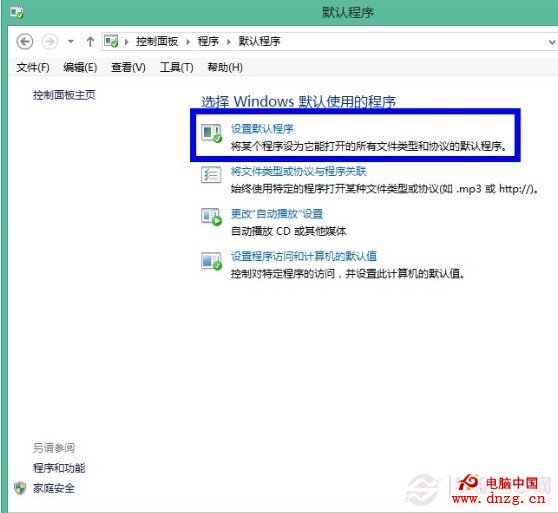The height and width of the screenshot is (513, 558).
Task: Click the description text 自动播放 CD 或其他媒体
Action: [x=289, y=231]
